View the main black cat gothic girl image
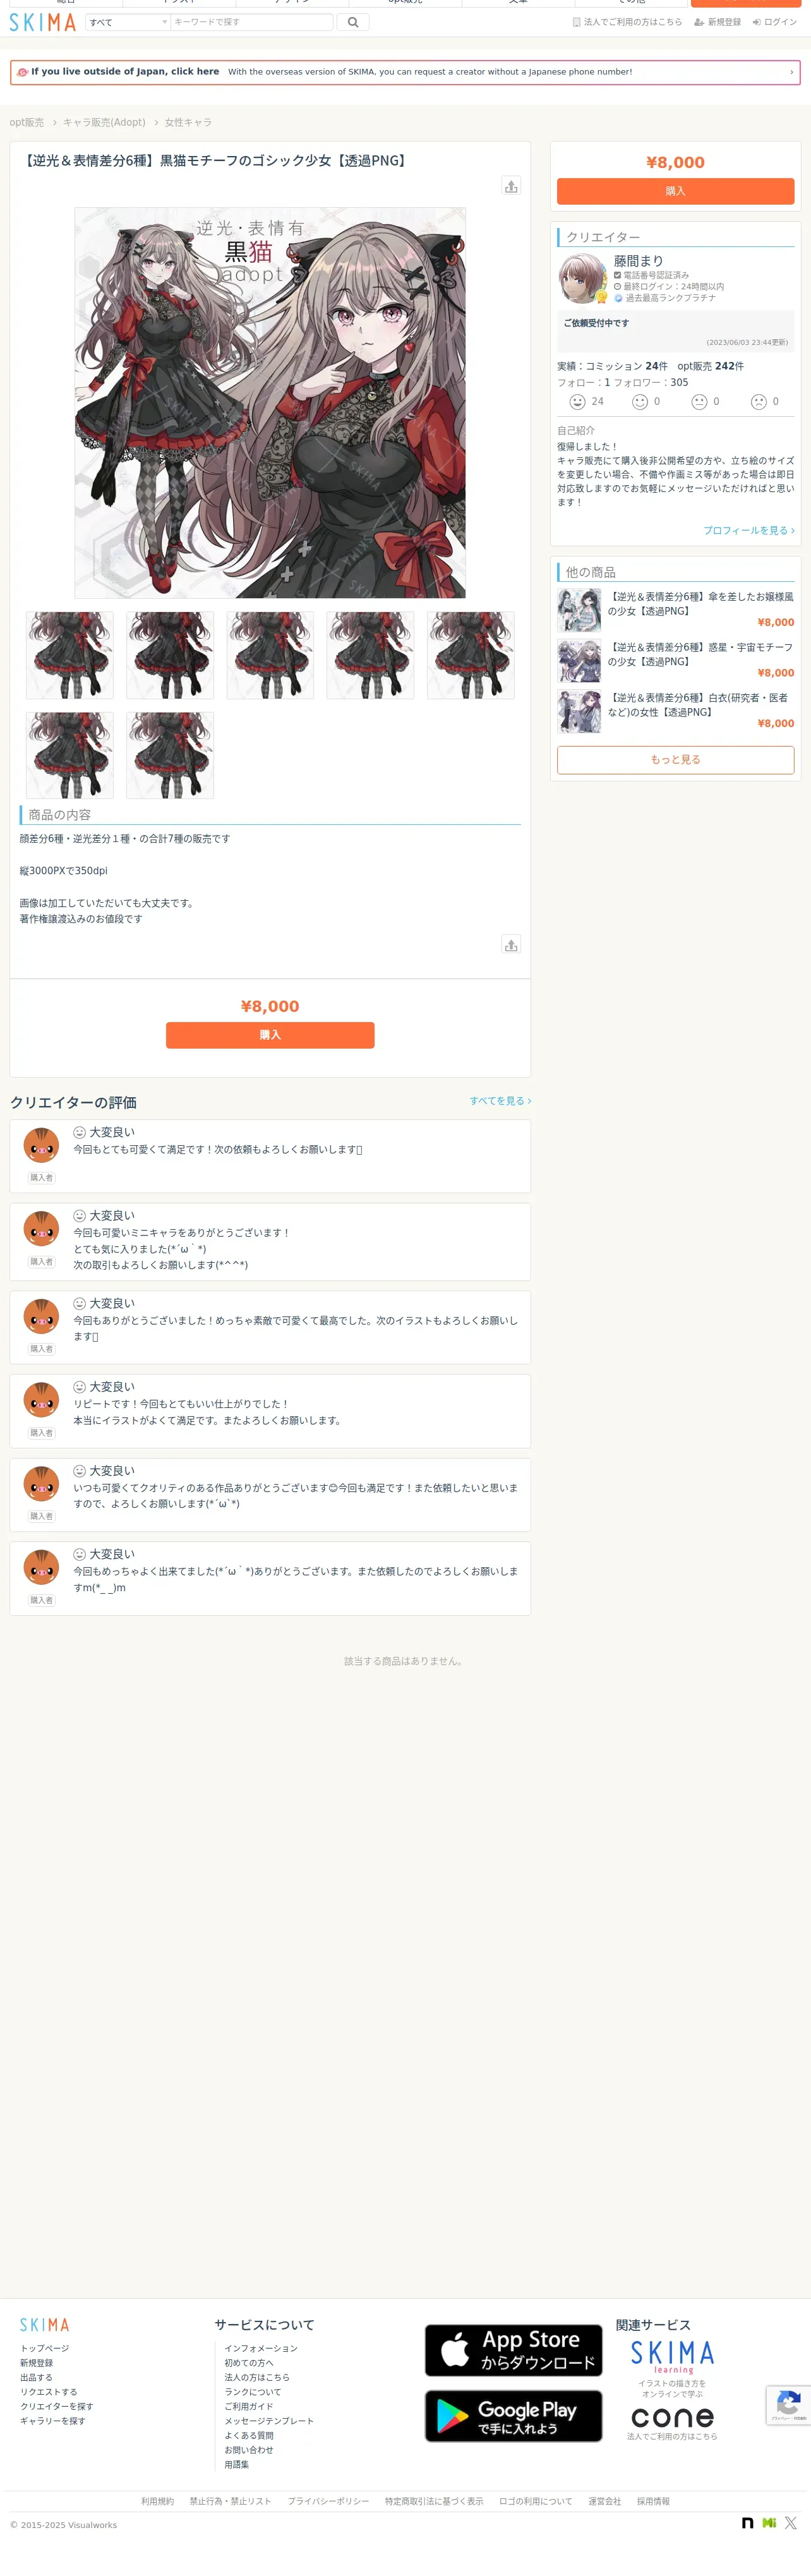 [270, 402]
